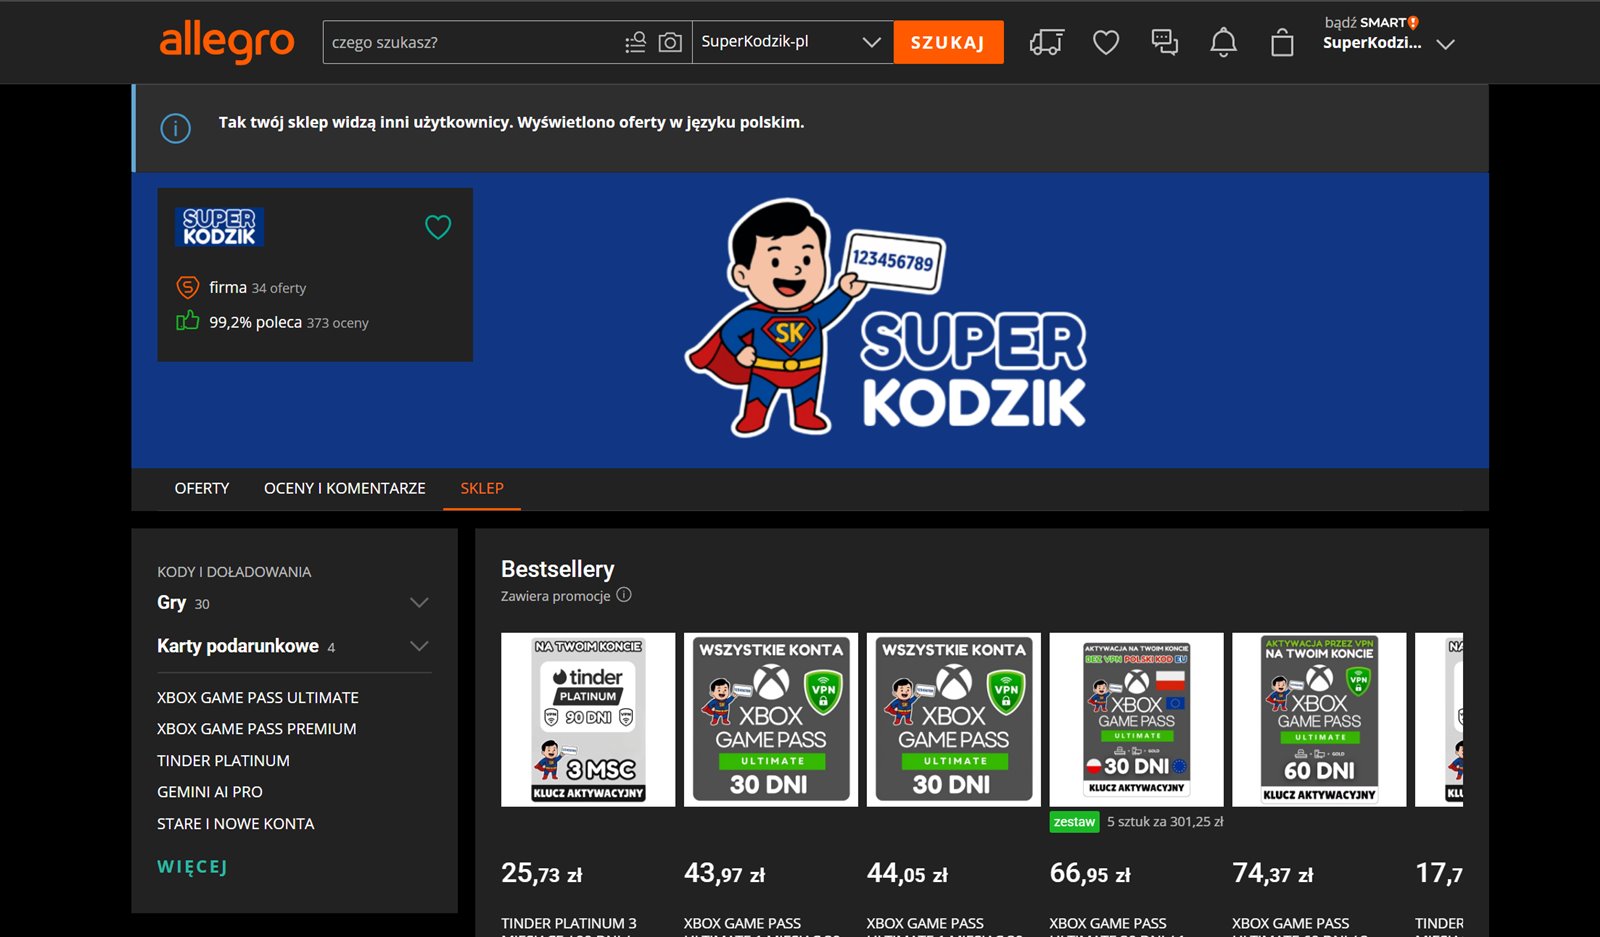Open Xbox Game Pass thumbnail priced 44,05 zł
Screen dimensions: 1600x937
(954, 719)
